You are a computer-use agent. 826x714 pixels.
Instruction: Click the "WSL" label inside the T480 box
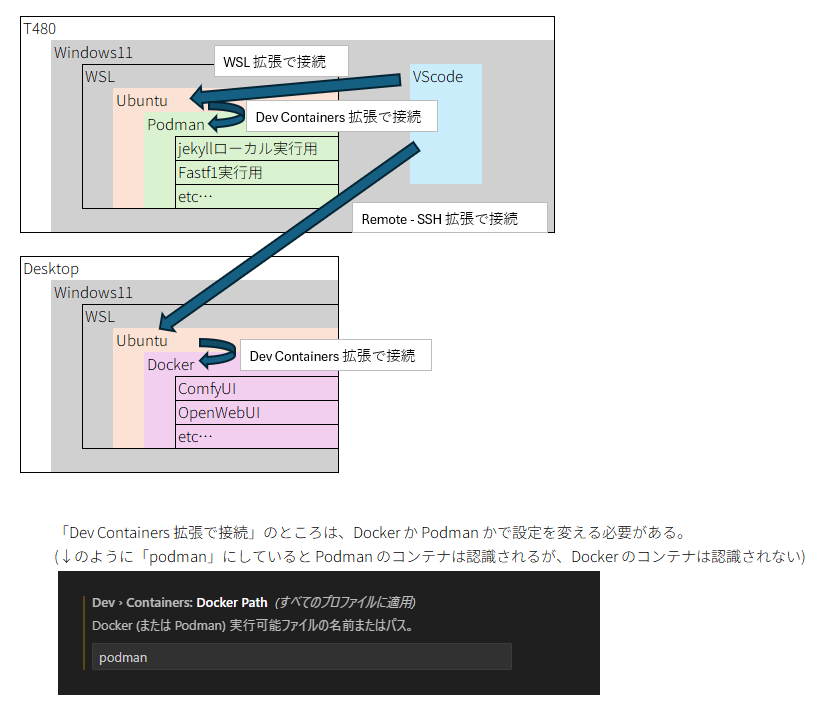click(100, 77)
